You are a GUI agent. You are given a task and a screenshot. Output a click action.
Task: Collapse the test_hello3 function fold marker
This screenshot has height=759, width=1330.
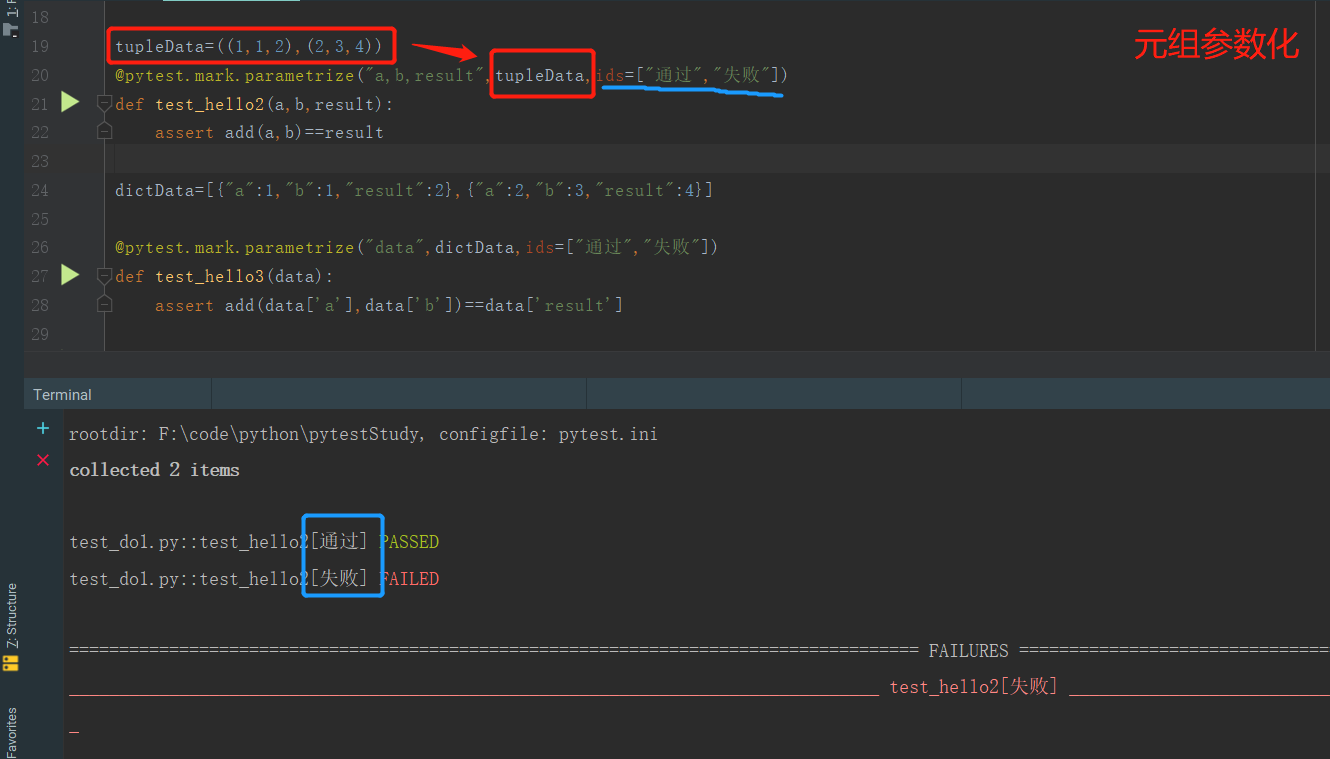(104, 275)
